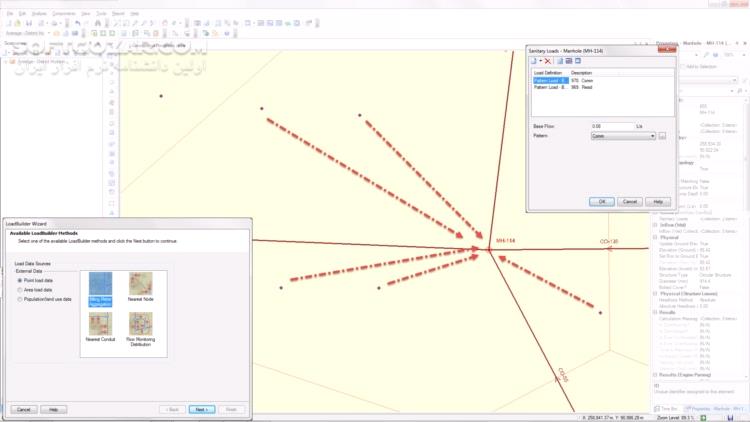Collapse Physical (Structure Losses) section in Properties
750x422 pixels.
click(655, 294)
